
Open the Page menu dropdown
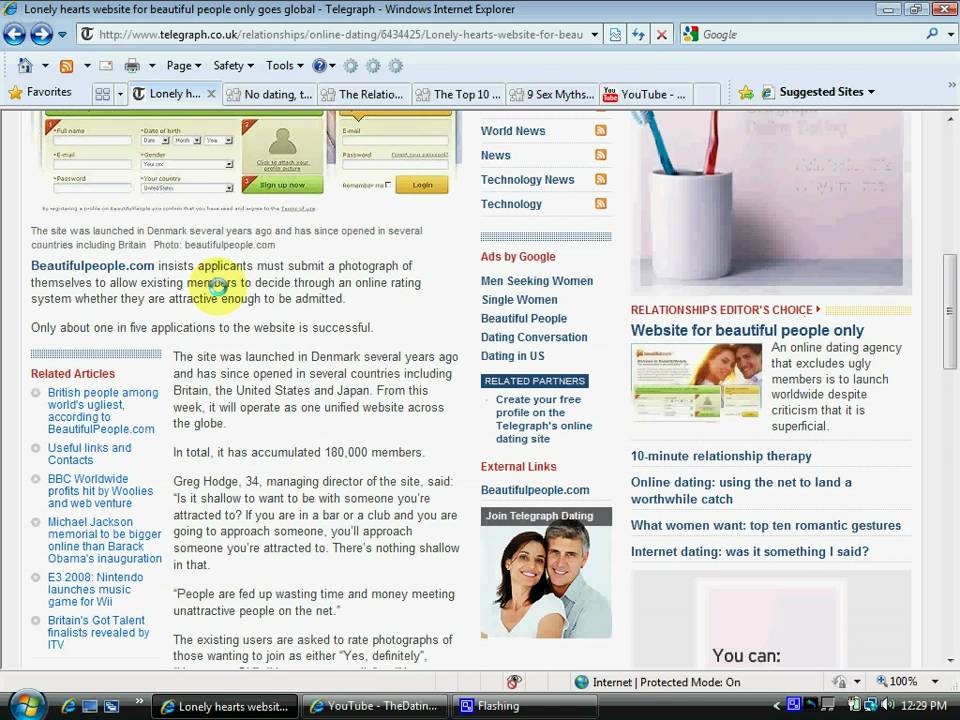184,66
